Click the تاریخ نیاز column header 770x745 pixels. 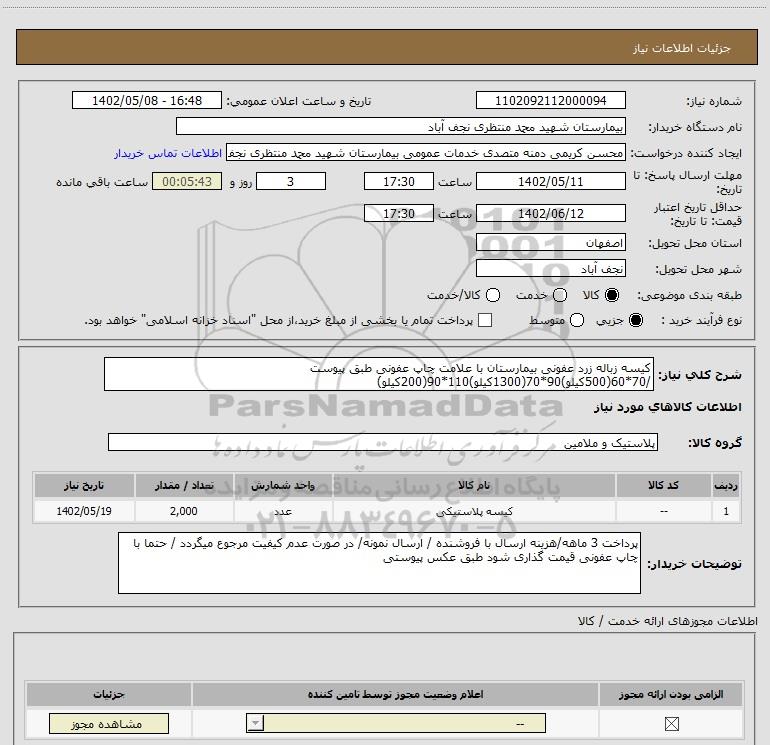click(x=84, y=485)
